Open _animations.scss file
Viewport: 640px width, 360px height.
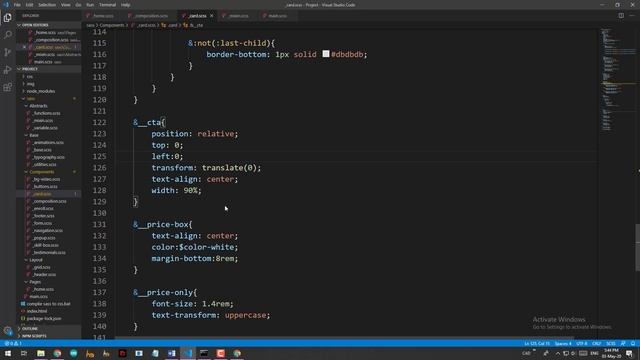coord(48,142)
